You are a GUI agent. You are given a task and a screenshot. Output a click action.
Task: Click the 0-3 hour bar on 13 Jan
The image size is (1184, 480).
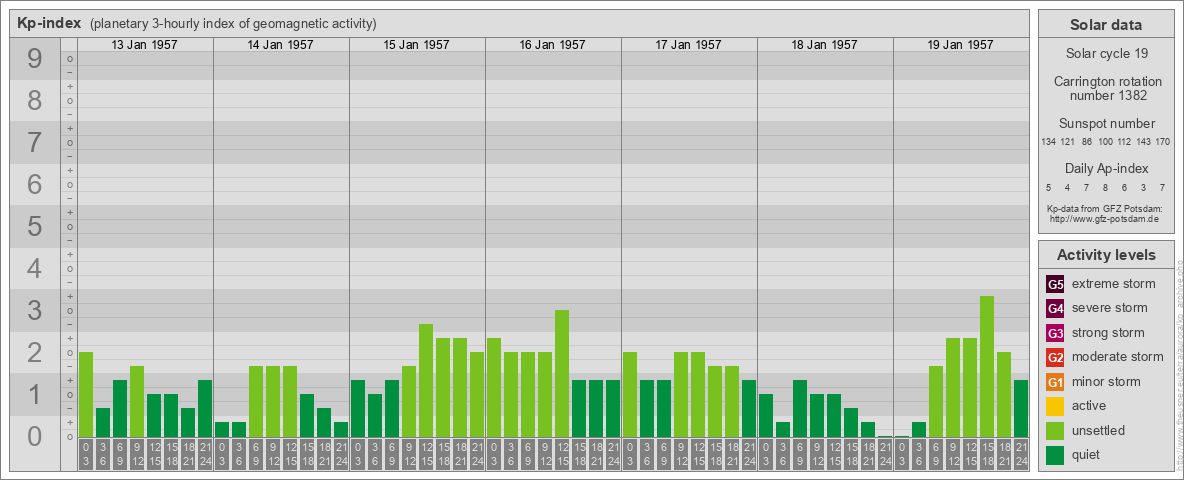85,395
